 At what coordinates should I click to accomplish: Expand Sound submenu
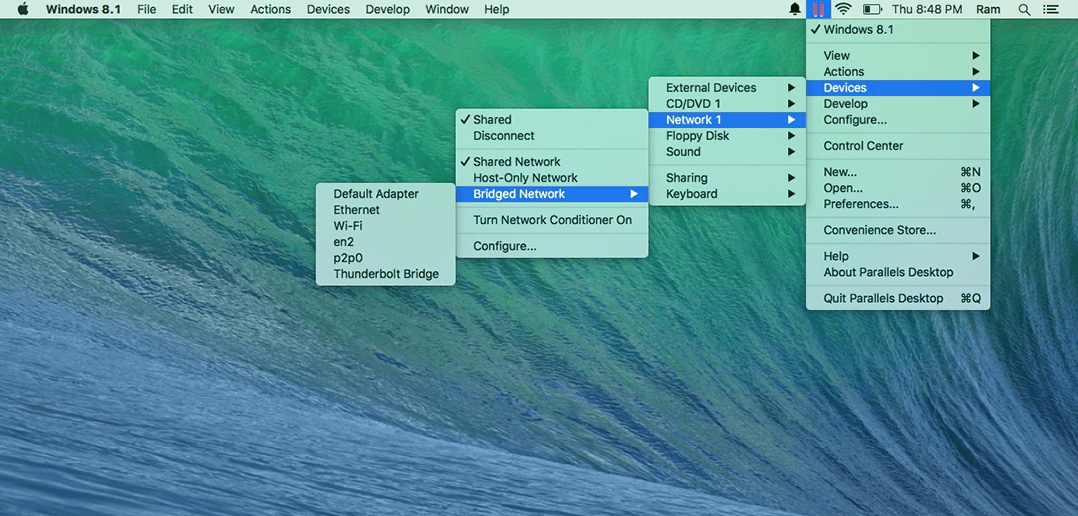[x=727, y=152]
